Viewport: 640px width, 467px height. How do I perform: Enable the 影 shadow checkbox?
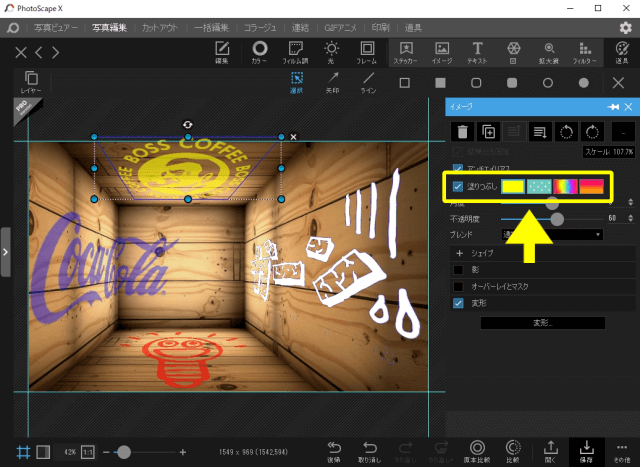tap(458, 270)
